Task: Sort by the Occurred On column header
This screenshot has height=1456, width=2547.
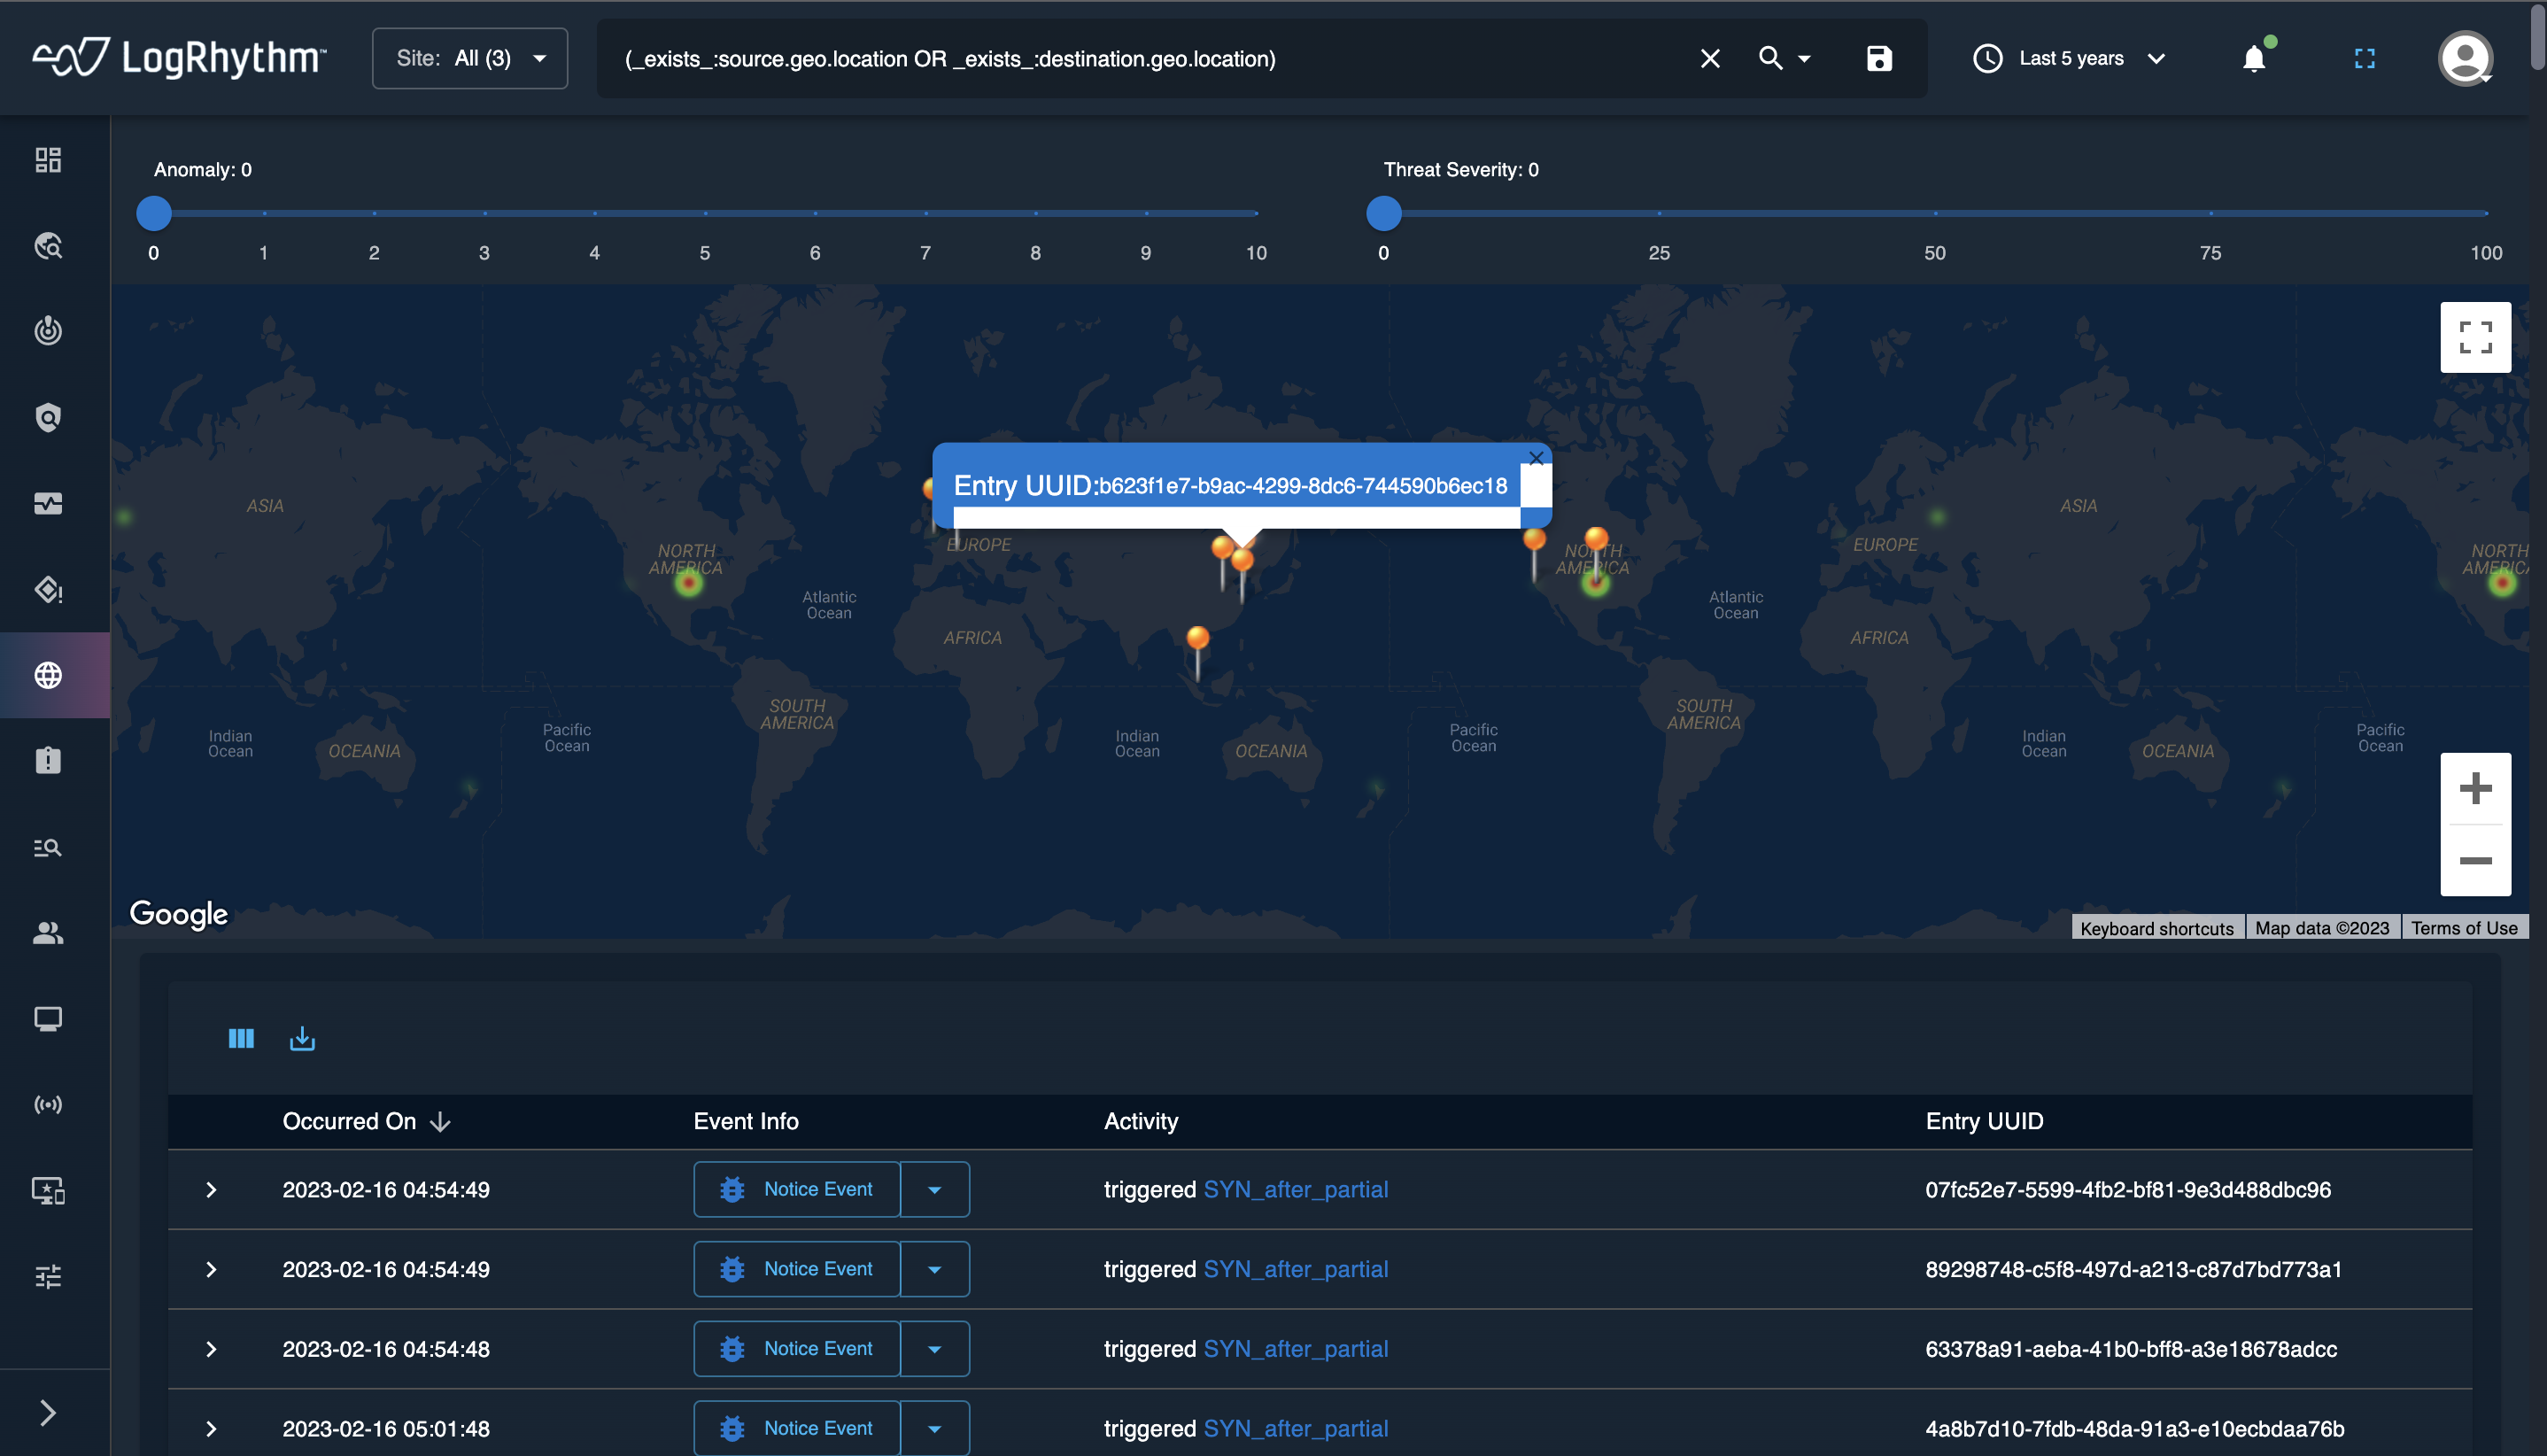Action: click(350, 1121)
